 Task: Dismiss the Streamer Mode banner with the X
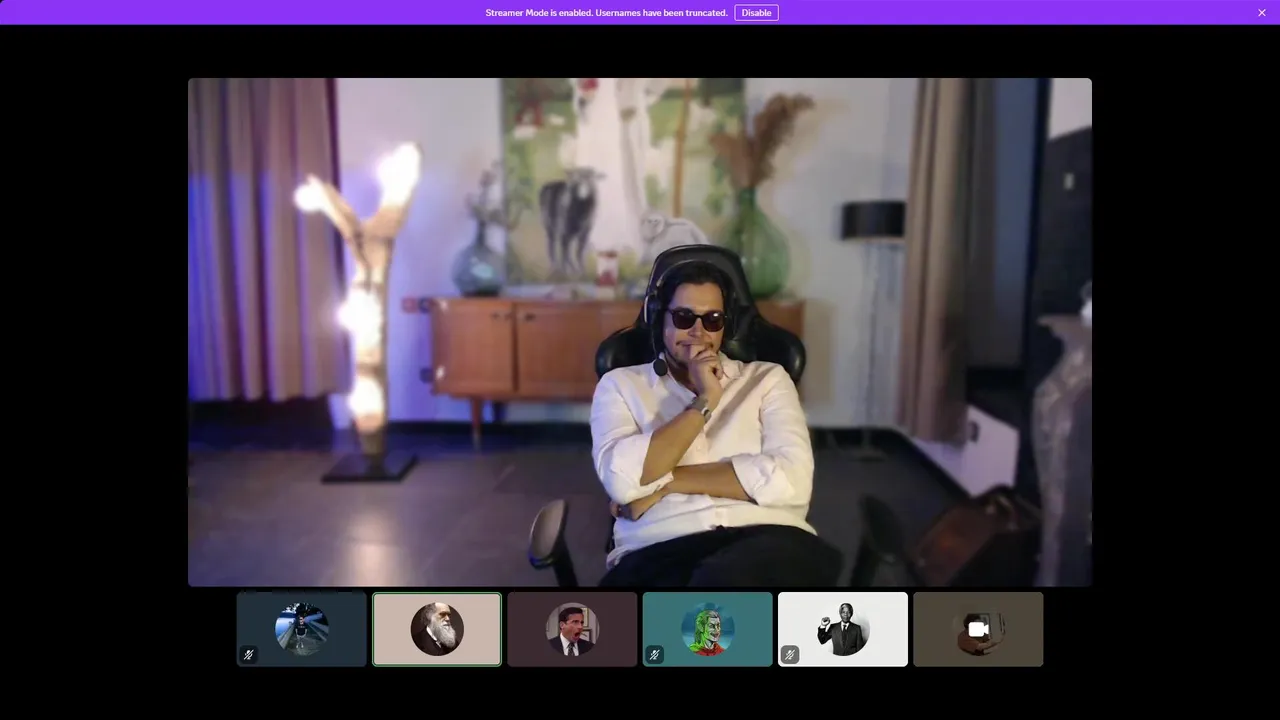[1262, 13]
